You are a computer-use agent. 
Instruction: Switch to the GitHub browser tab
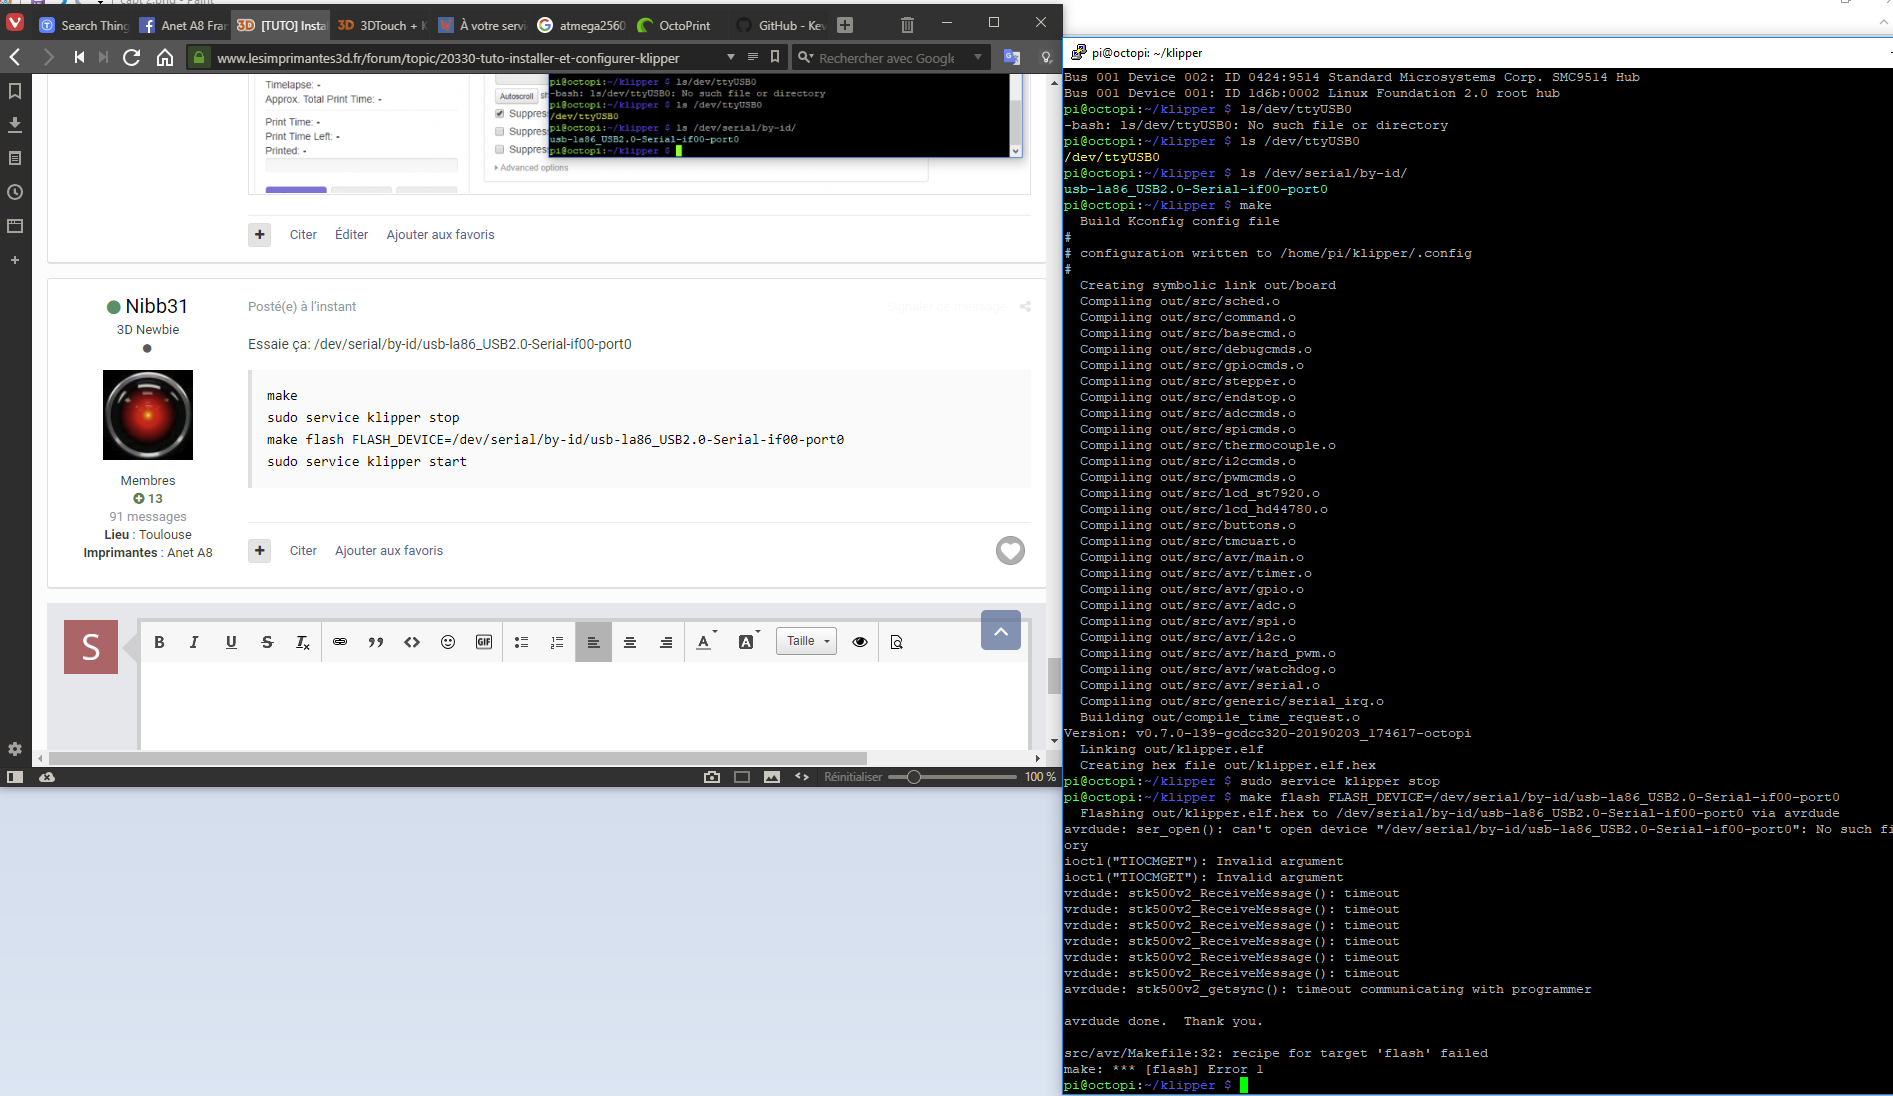(781, 25)
